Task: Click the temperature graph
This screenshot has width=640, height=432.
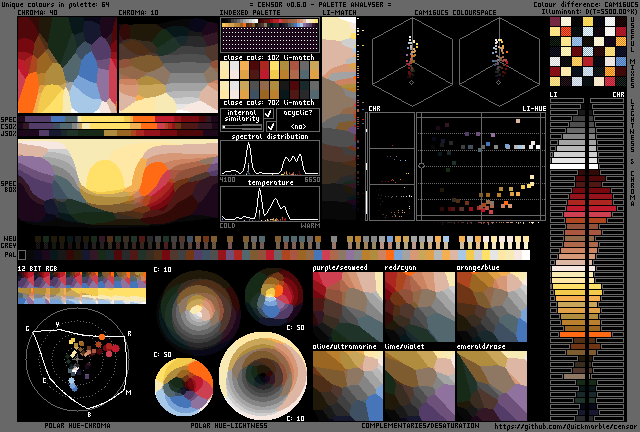Action: click(270, 204)
